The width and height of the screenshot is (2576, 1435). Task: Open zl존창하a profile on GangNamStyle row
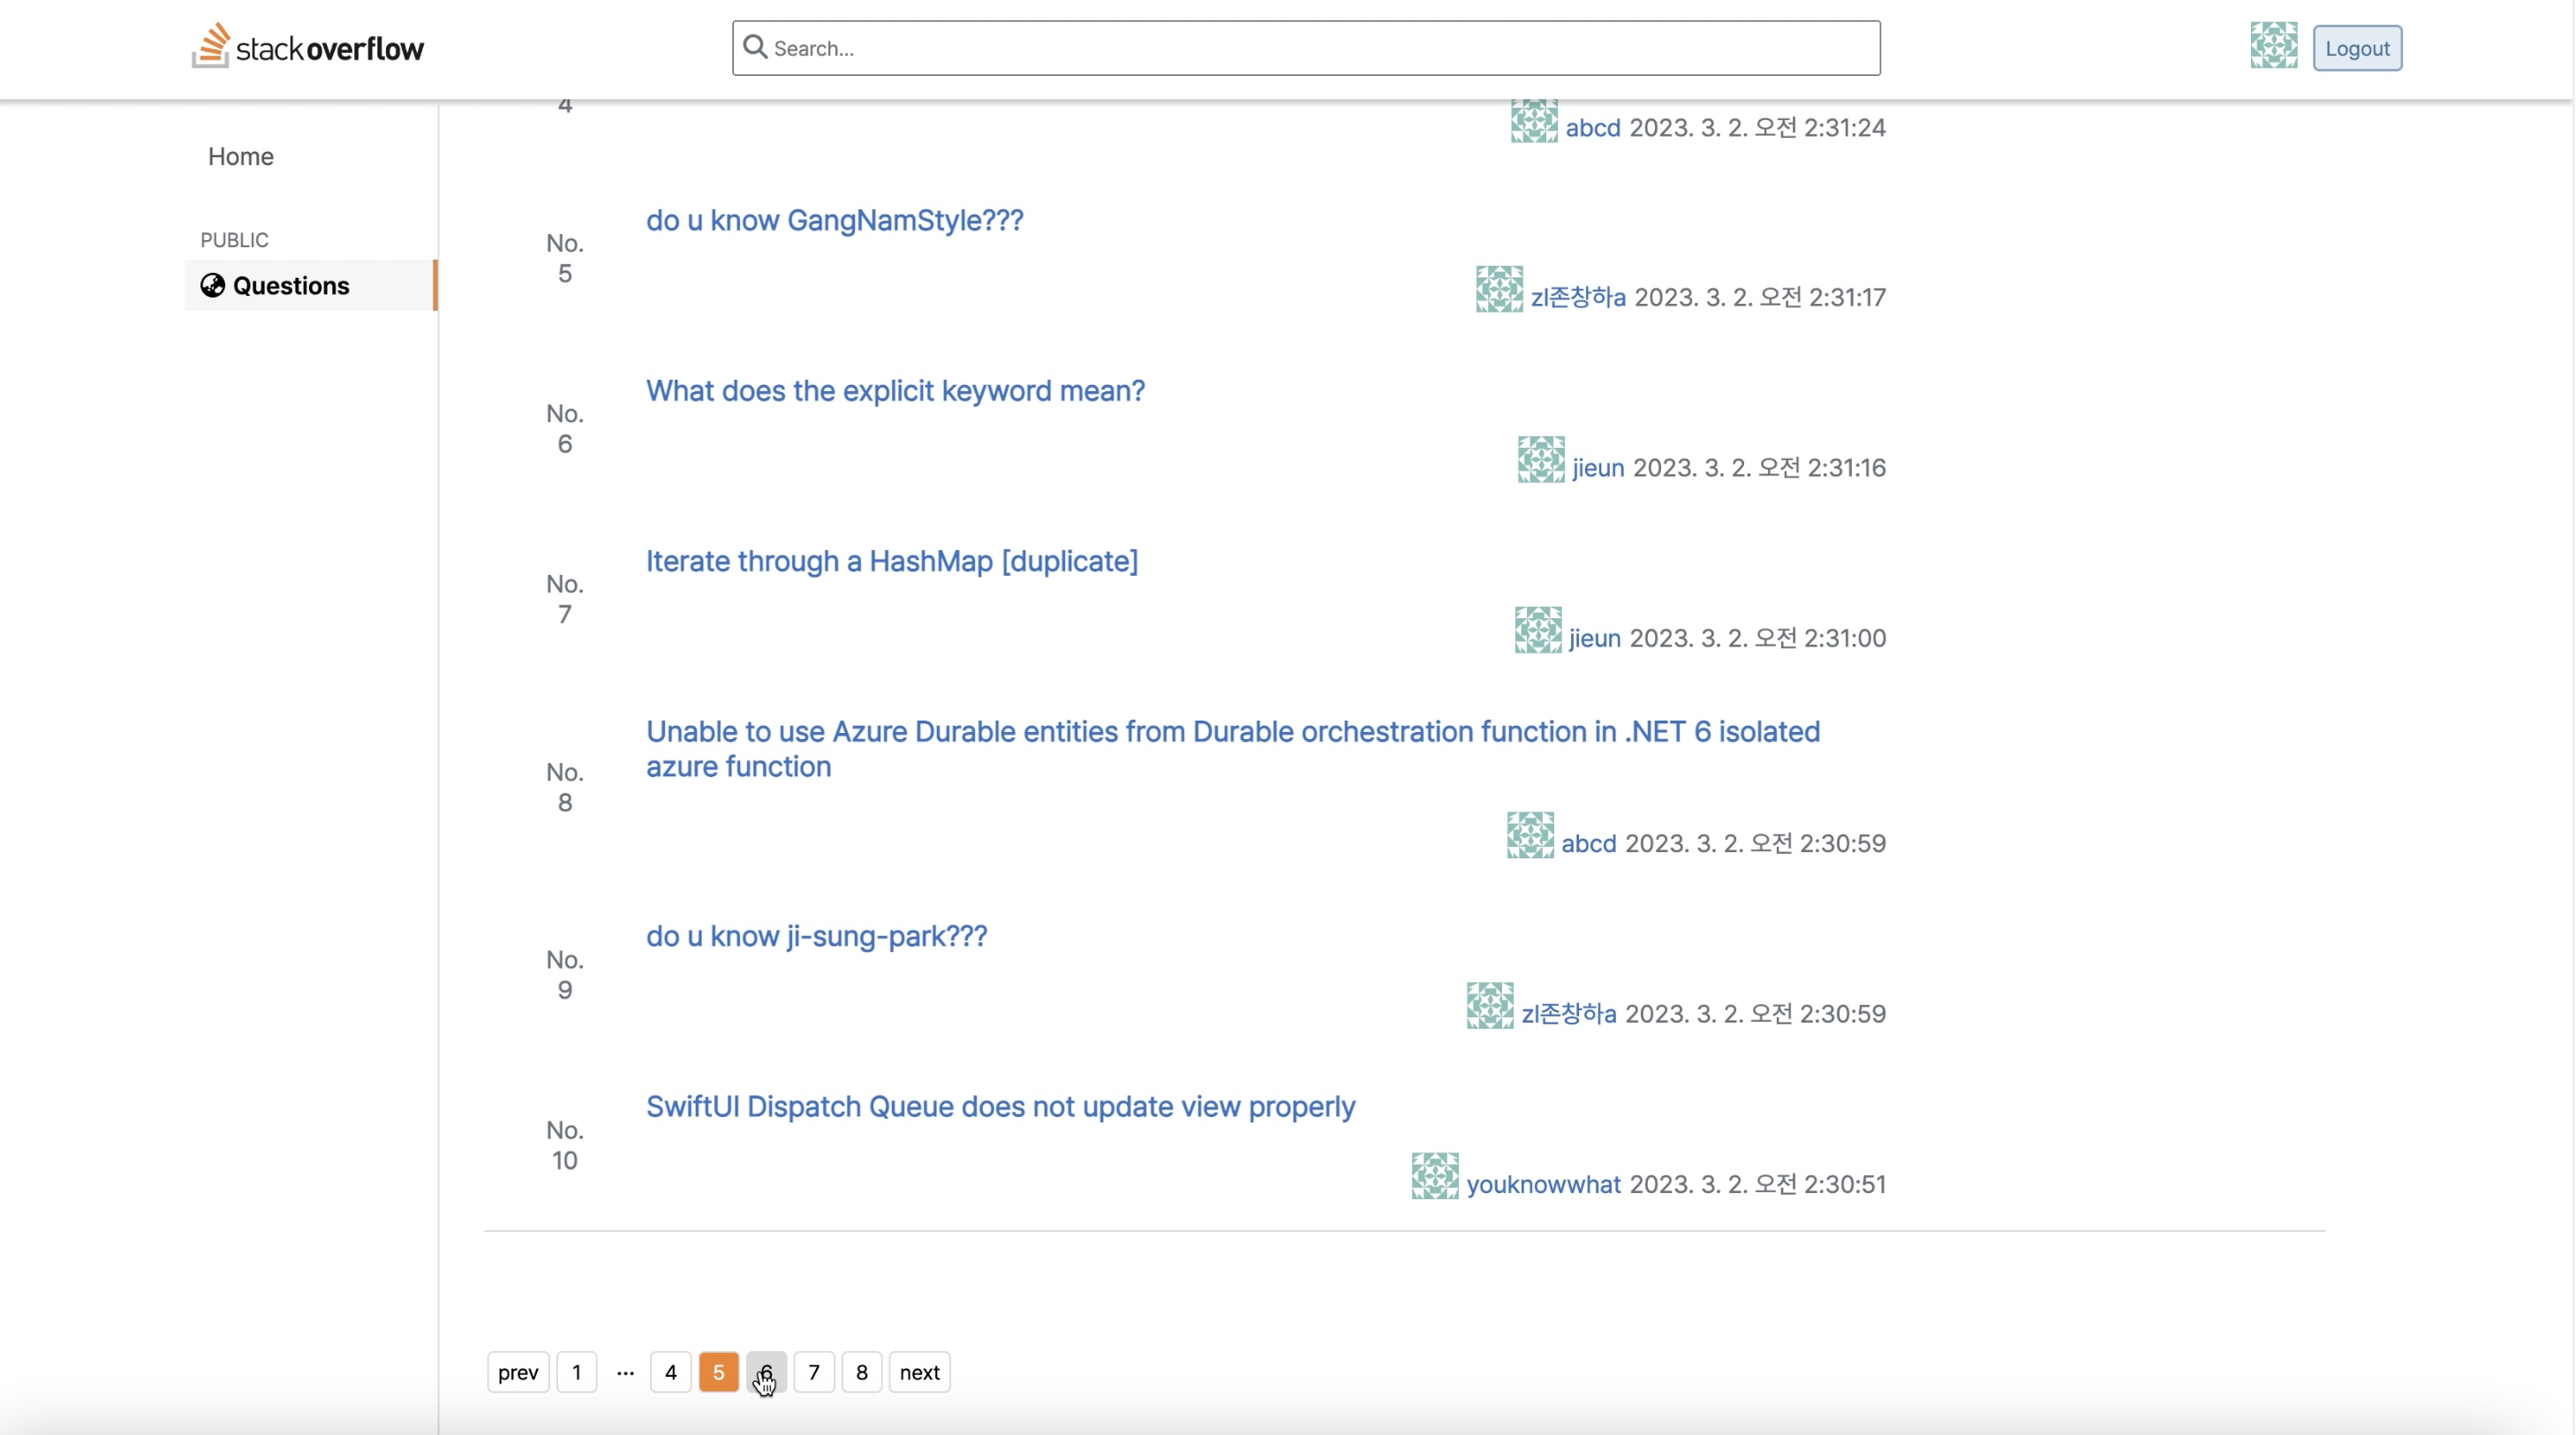(x=1578, y=297)
